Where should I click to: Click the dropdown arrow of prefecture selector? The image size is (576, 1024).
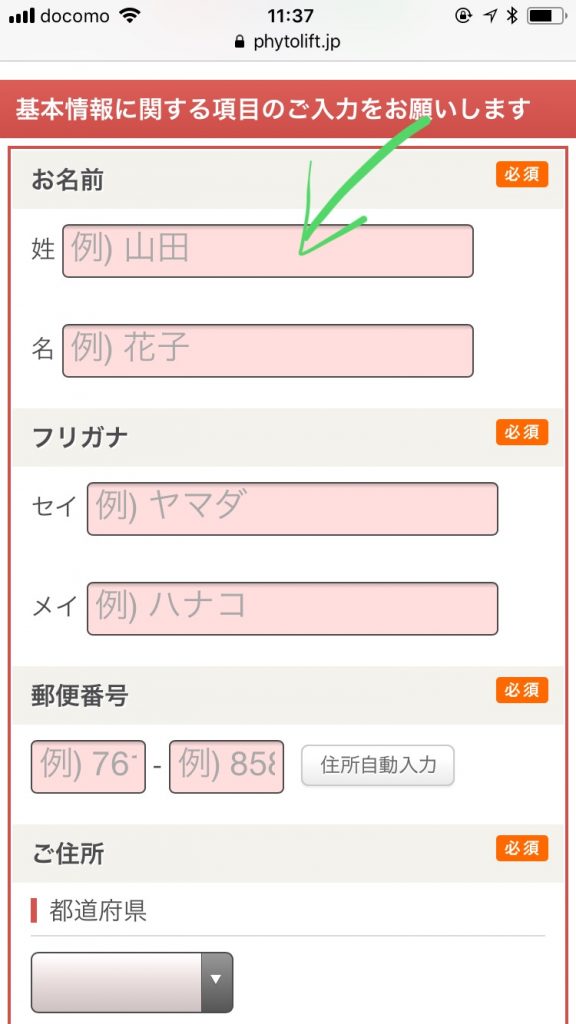tap(217, 982)
